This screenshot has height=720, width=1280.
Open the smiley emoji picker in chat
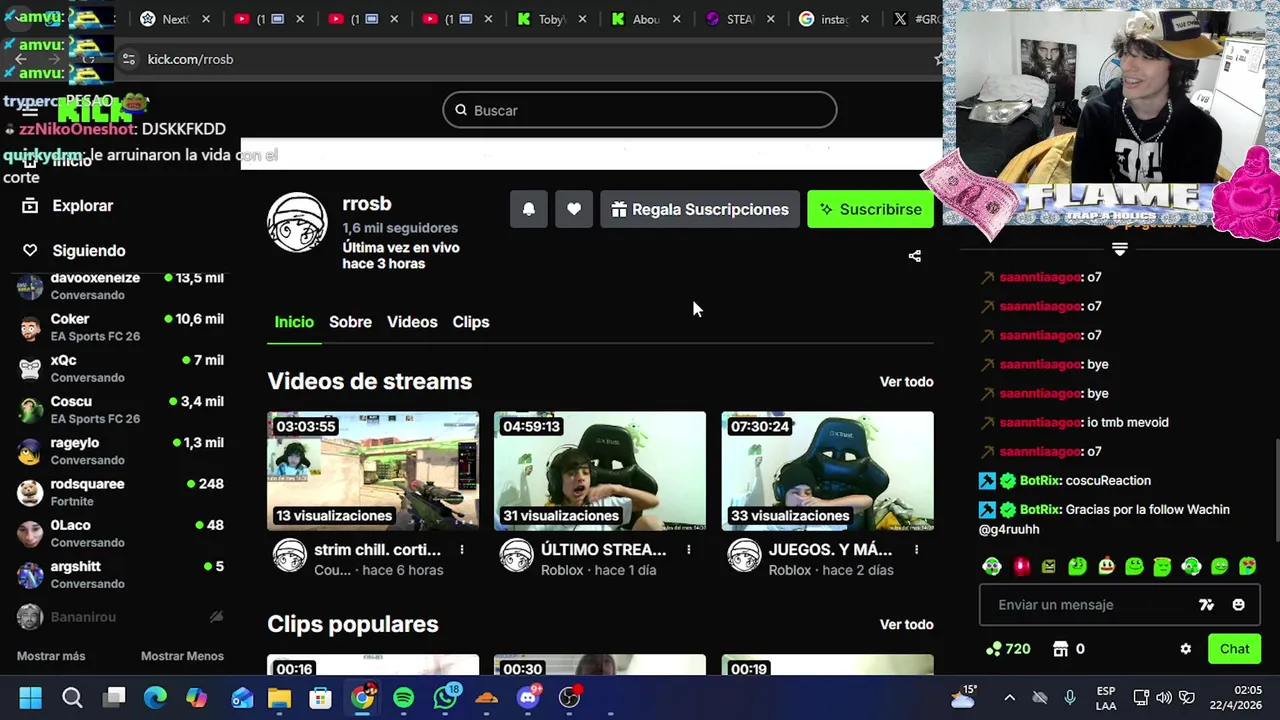1238,605
